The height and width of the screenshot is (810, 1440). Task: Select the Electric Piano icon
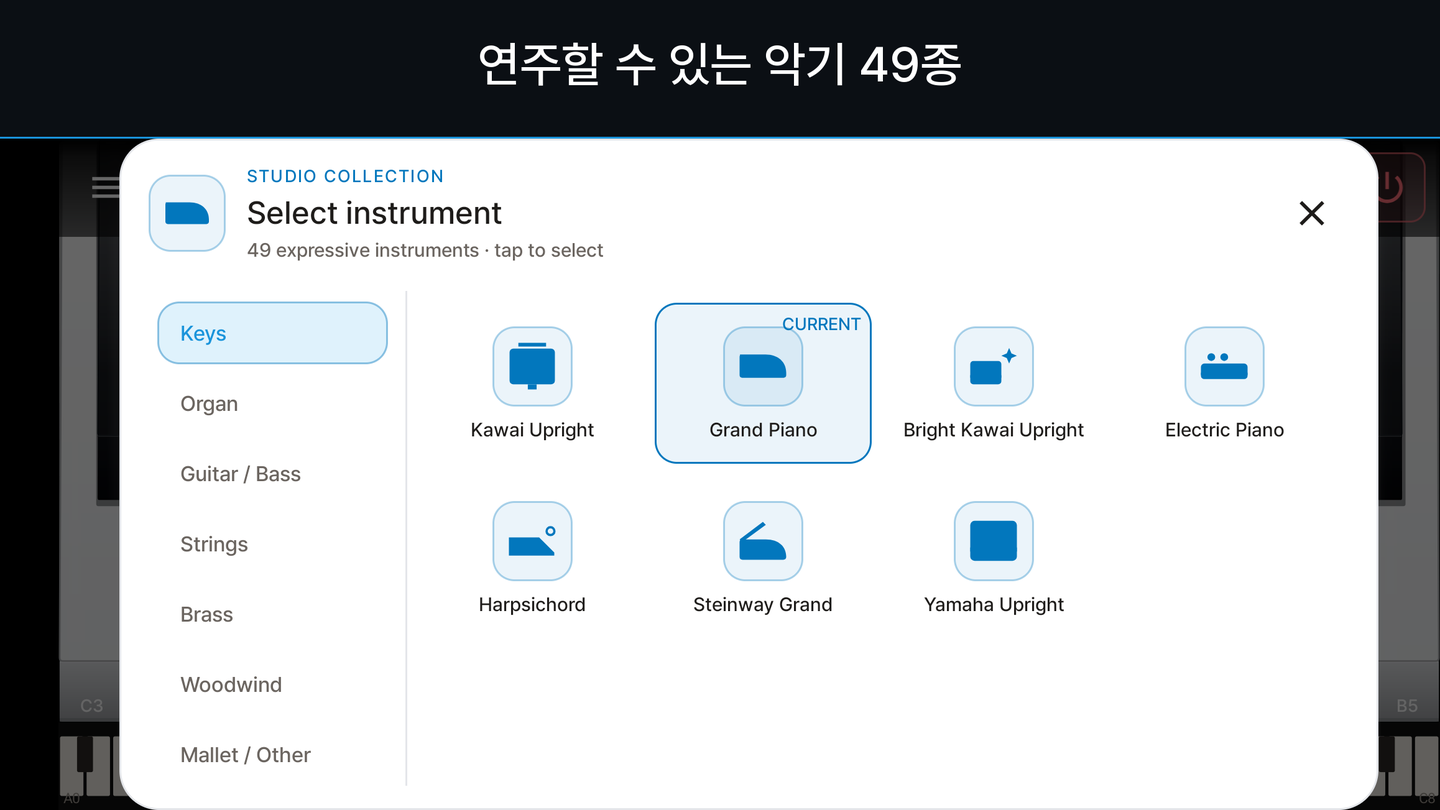point(1225,366)
